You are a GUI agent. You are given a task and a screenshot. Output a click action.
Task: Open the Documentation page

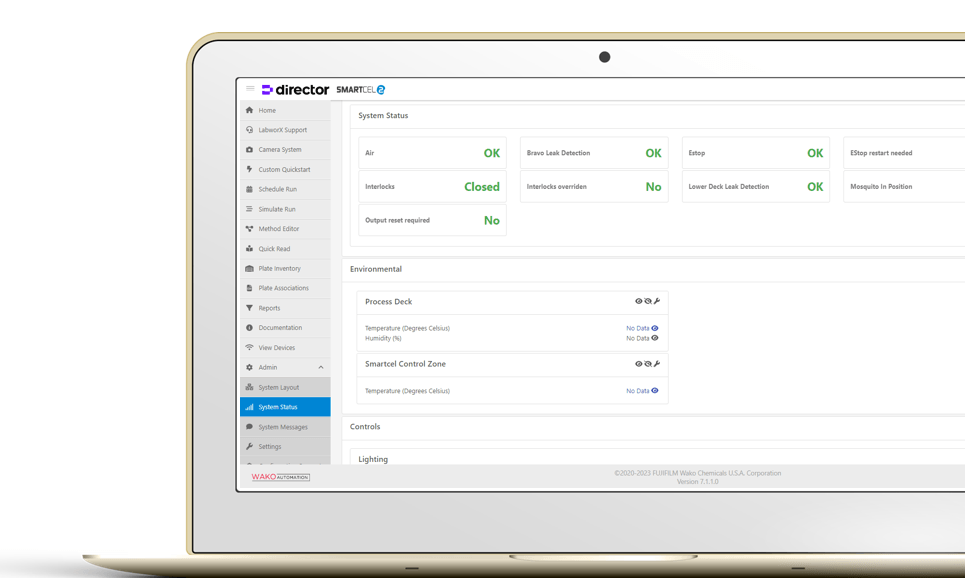[x=285, y=327]
